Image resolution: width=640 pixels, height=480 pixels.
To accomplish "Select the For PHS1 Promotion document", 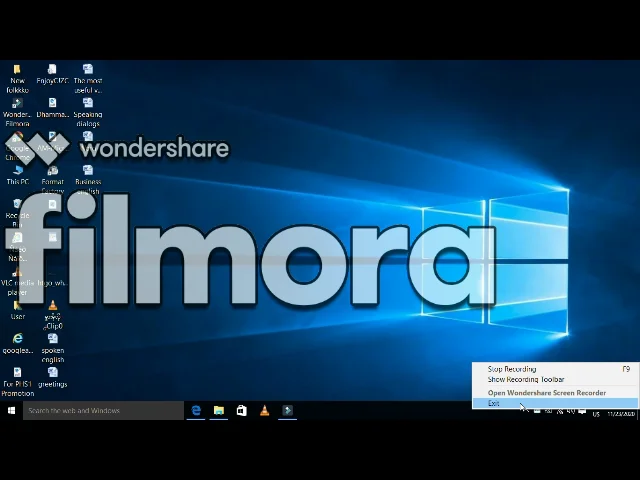I will click(x=17, y=382).
